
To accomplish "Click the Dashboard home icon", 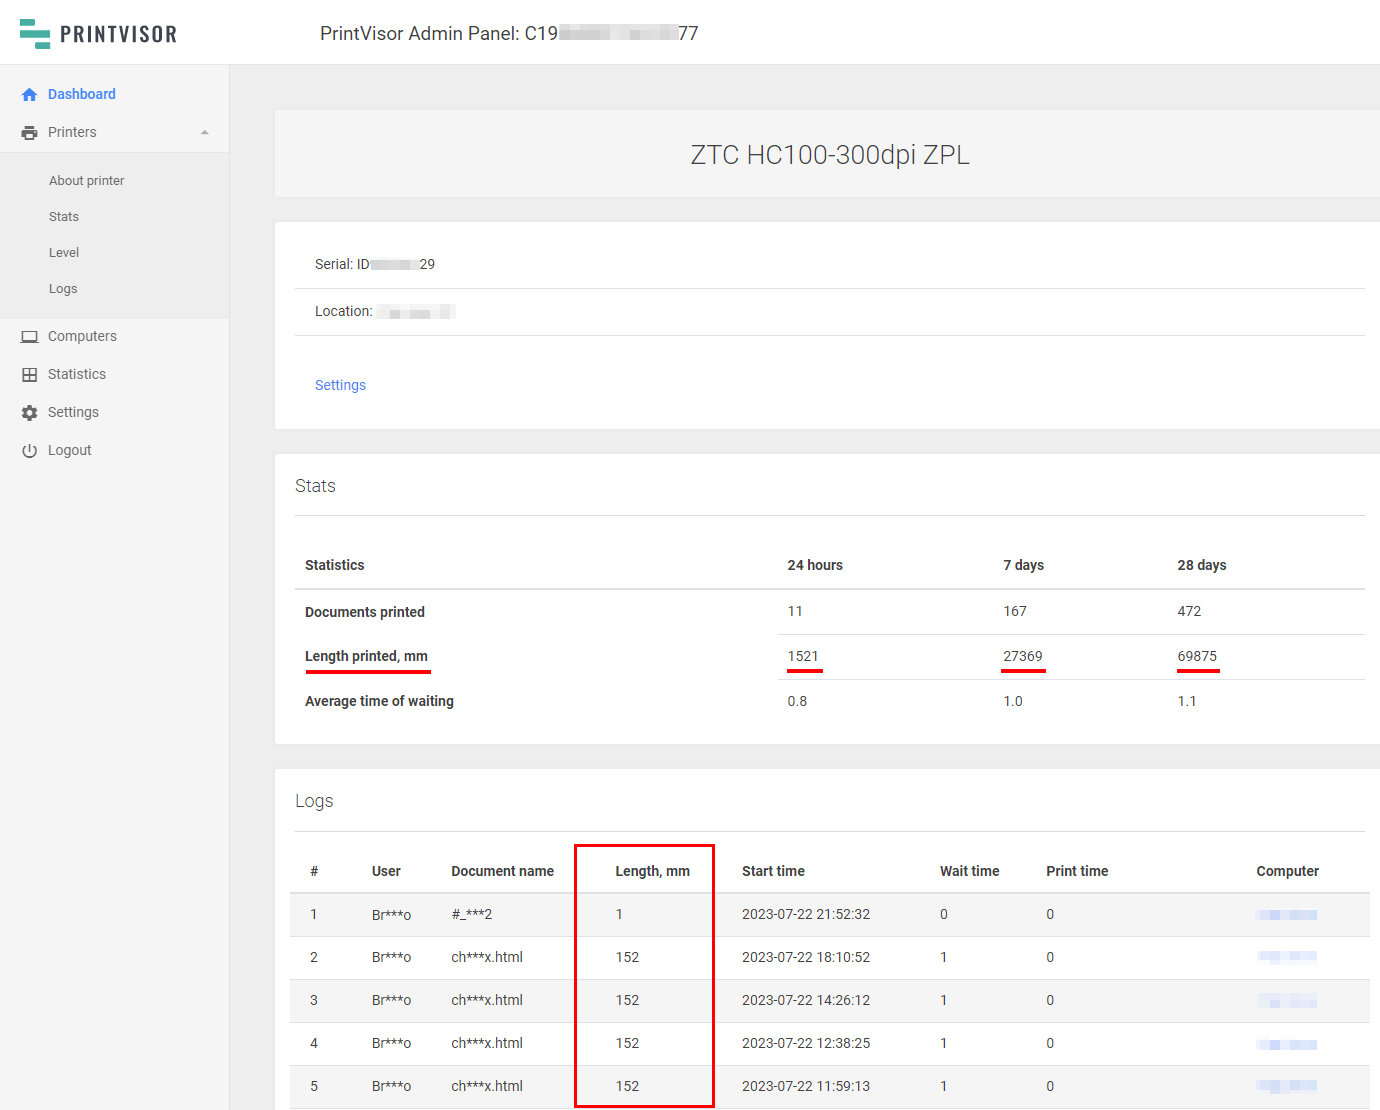I will coord(29,95).
